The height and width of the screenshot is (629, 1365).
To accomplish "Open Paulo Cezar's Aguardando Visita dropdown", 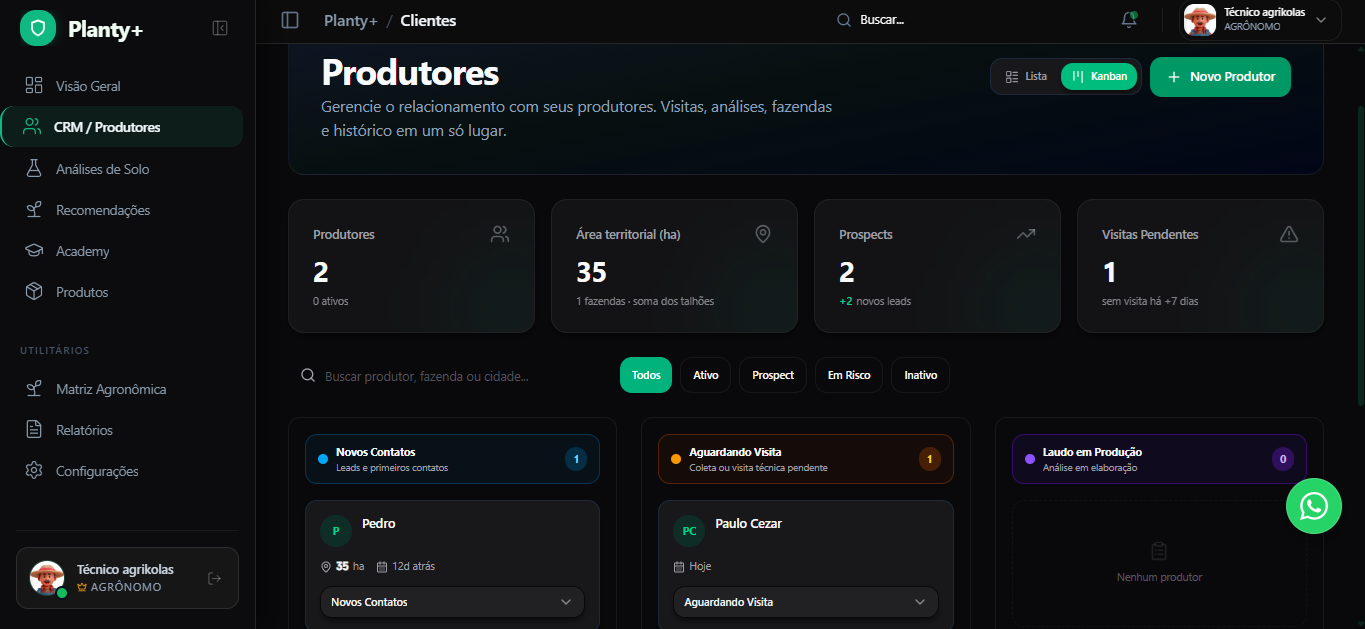I will pos(805,602).
